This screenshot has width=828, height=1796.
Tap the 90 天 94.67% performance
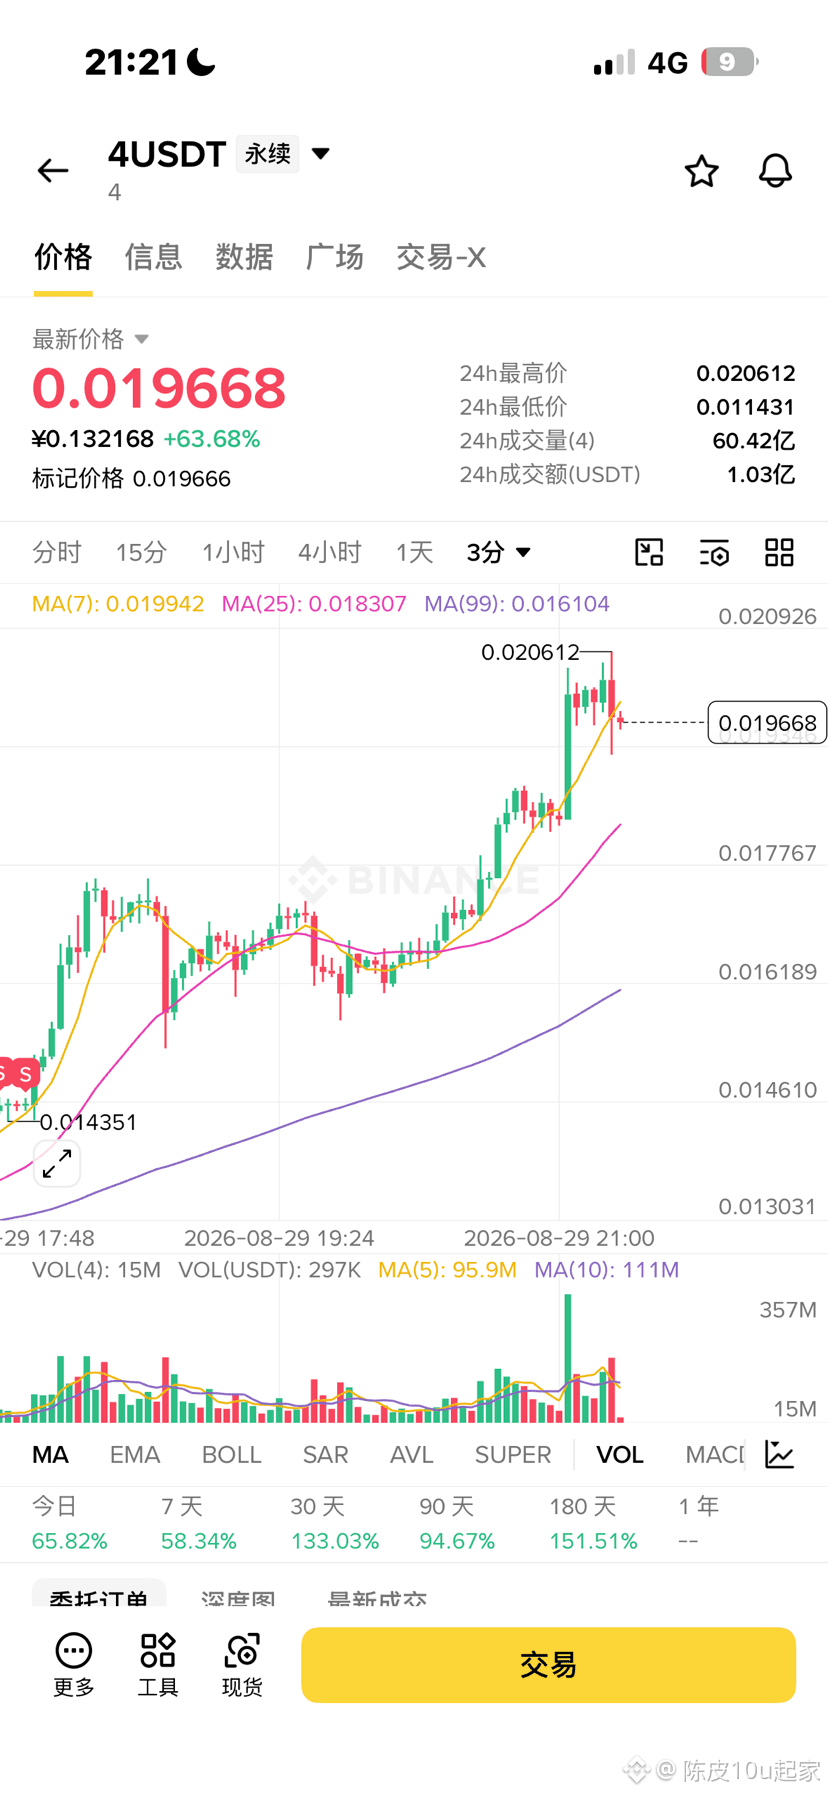(457, 1523)
